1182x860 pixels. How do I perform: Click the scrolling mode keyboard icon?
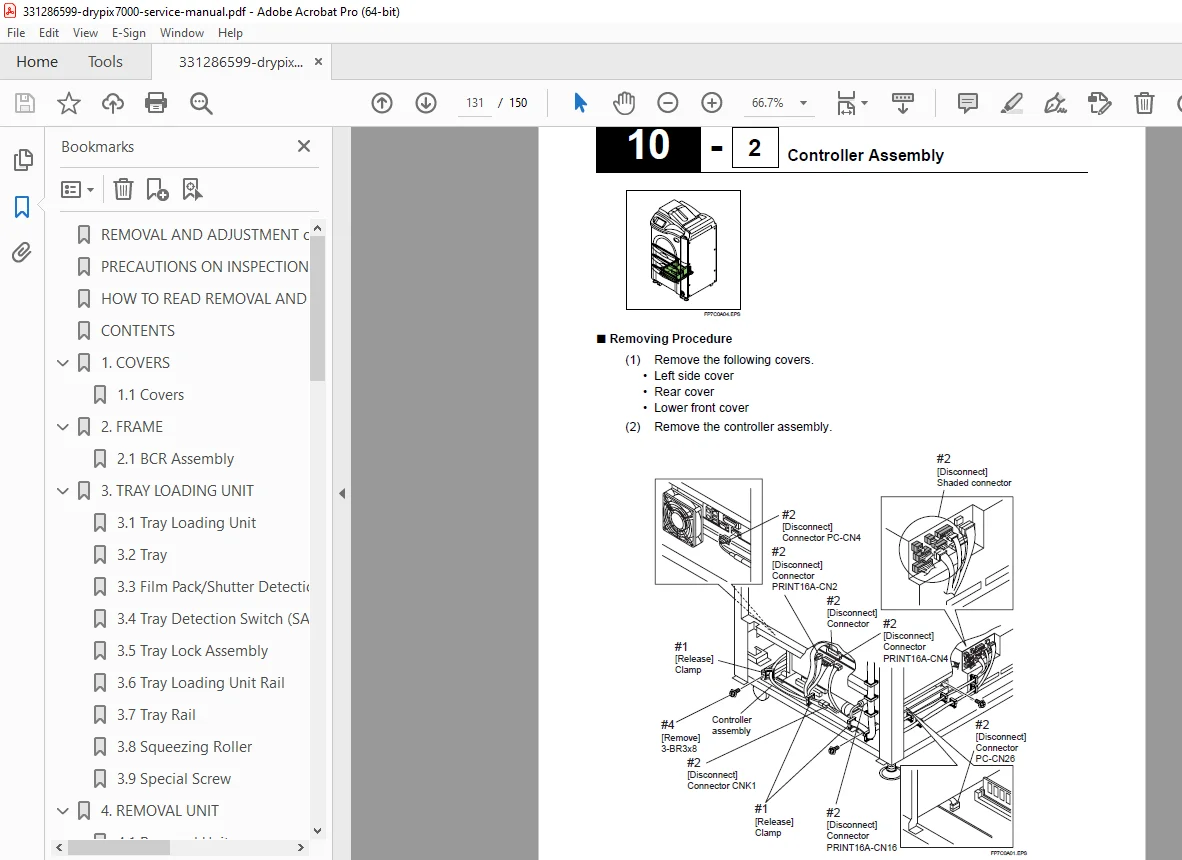(x=902, y=103)
